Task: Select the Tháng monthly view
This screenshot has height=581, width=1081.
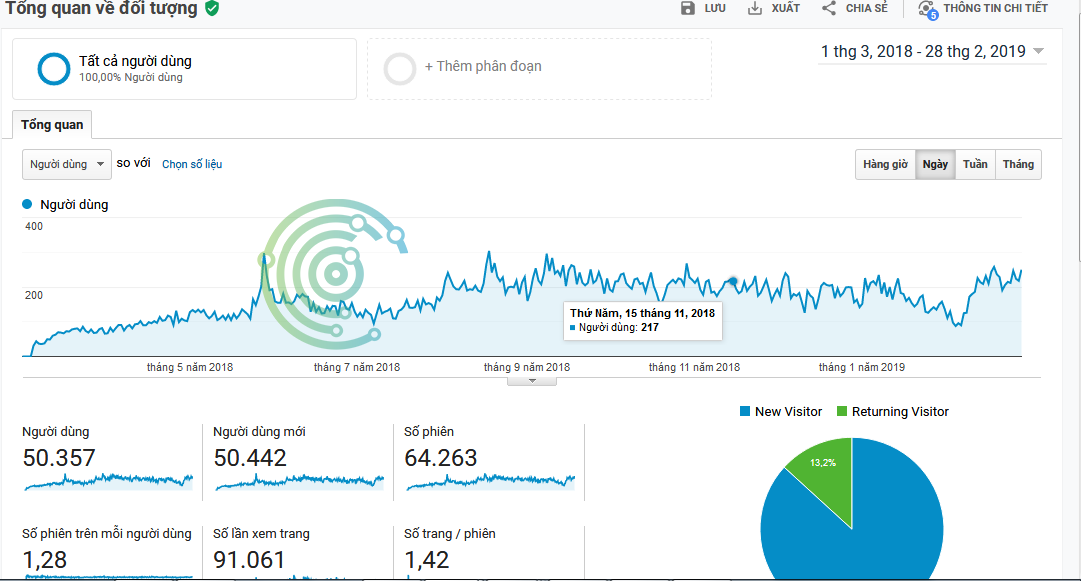Action: coord(1018,164)
